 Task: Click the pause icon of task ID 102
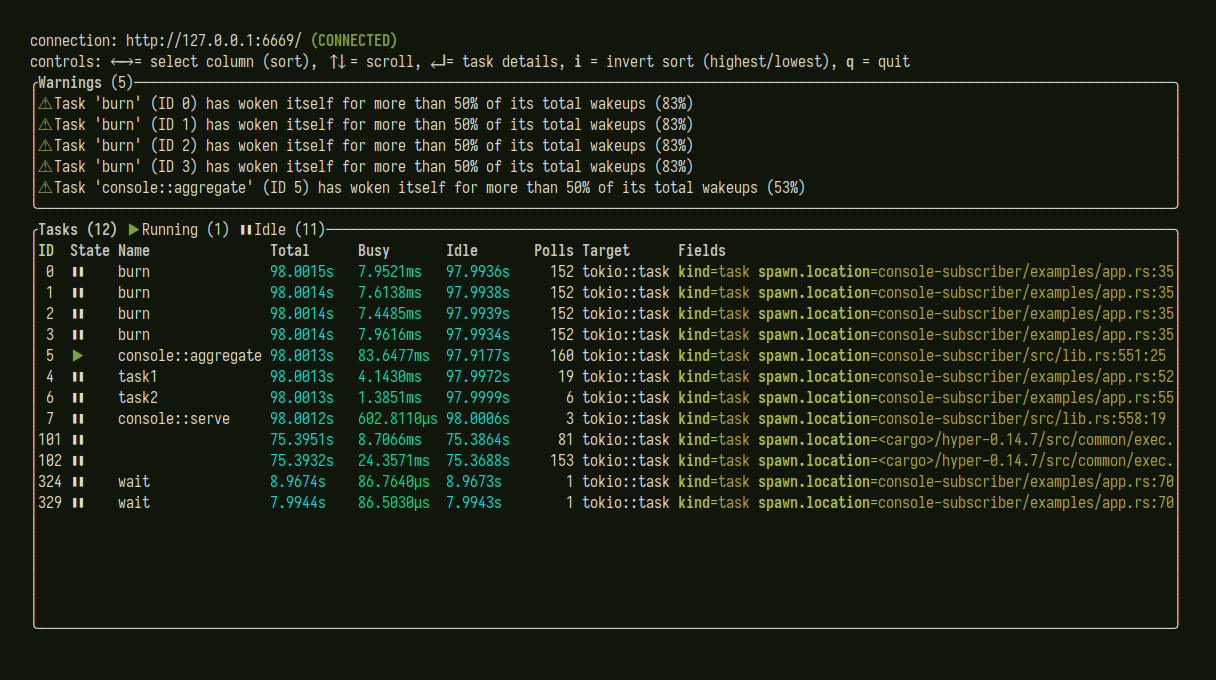(78, 461)
